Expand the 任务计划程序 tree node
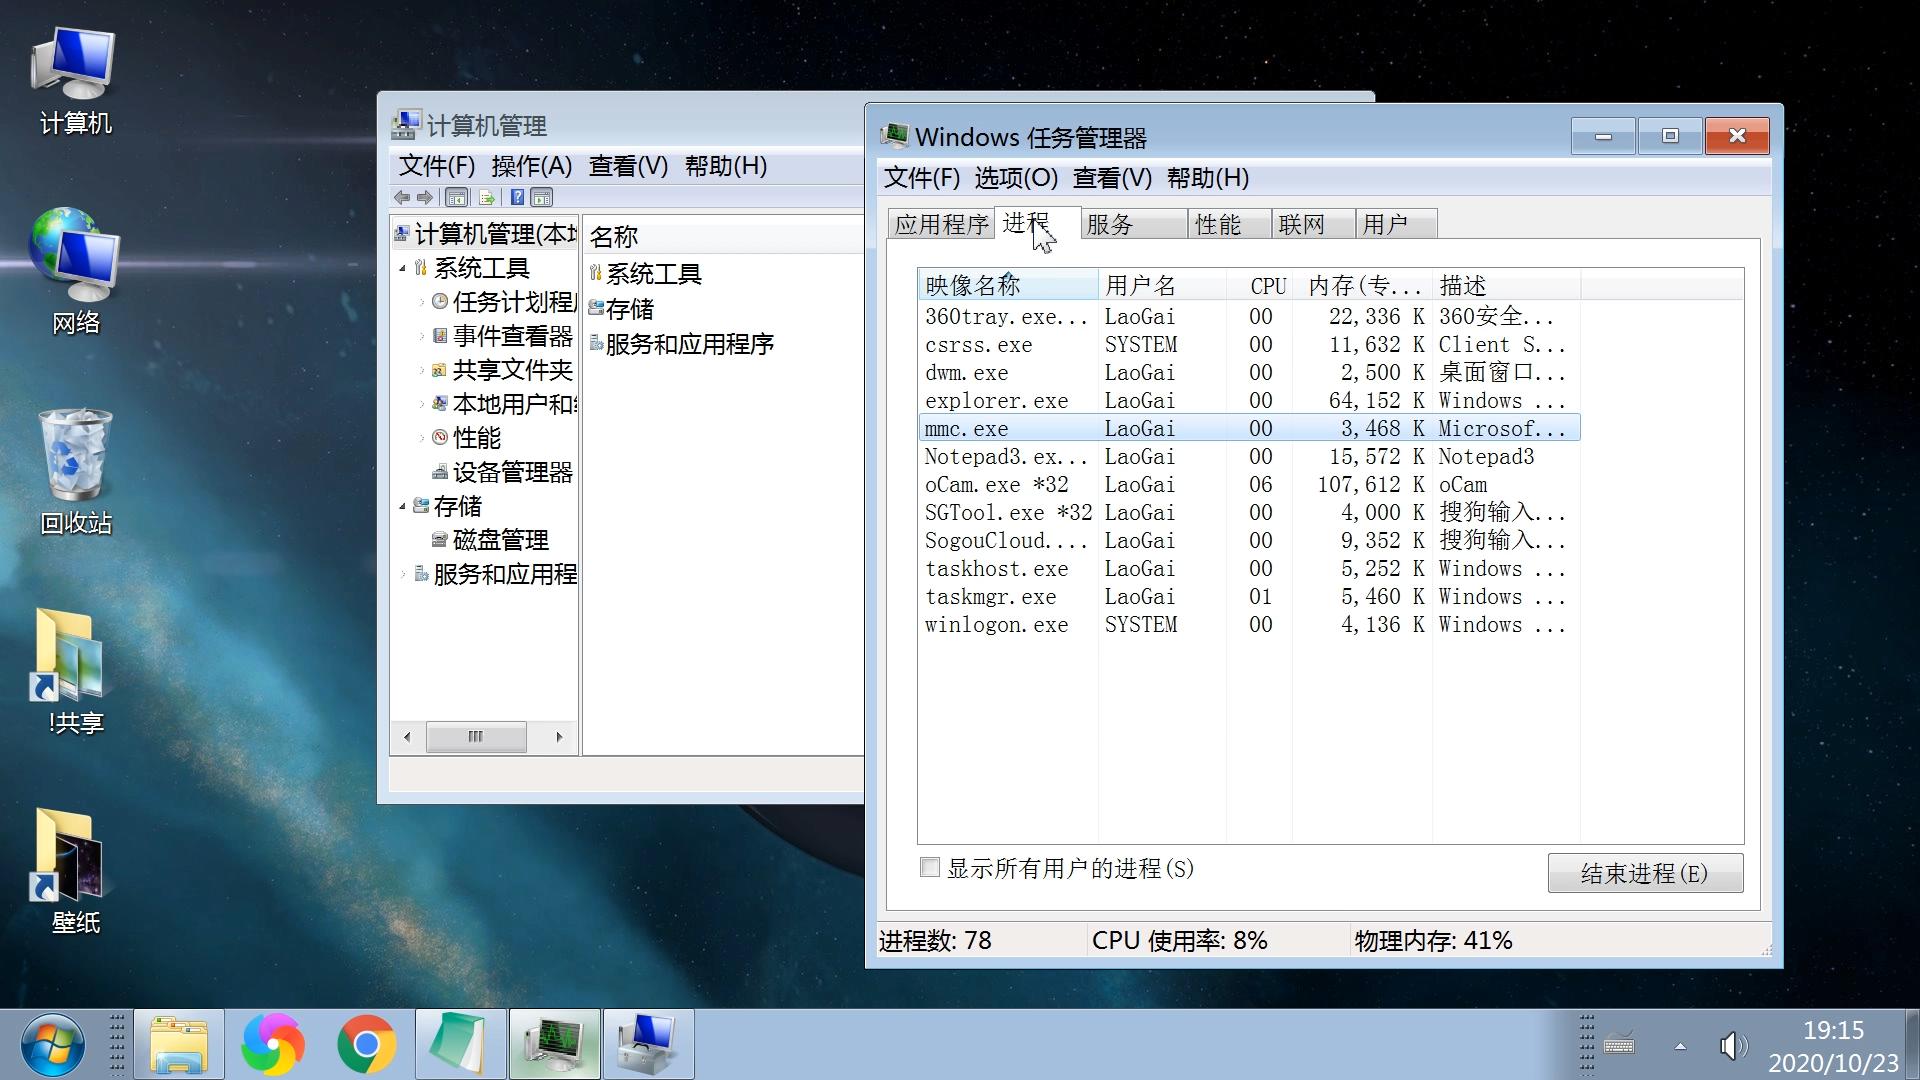 pos(421,302)
